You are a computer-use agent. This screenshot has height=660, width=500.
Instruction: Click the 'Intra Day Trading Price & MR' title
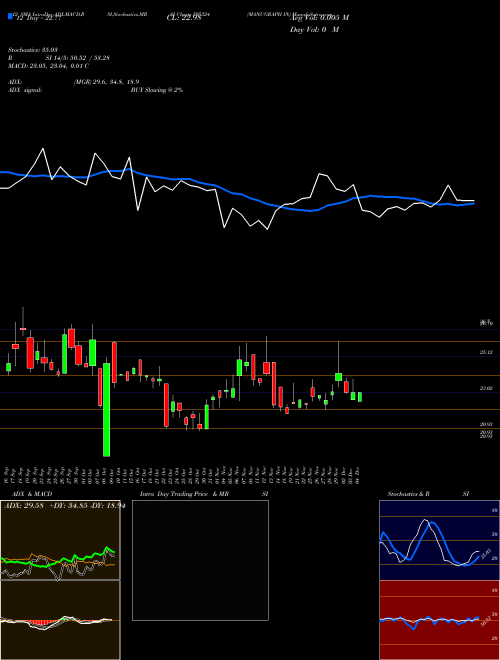pyautogui.click(x=184, y=494)
